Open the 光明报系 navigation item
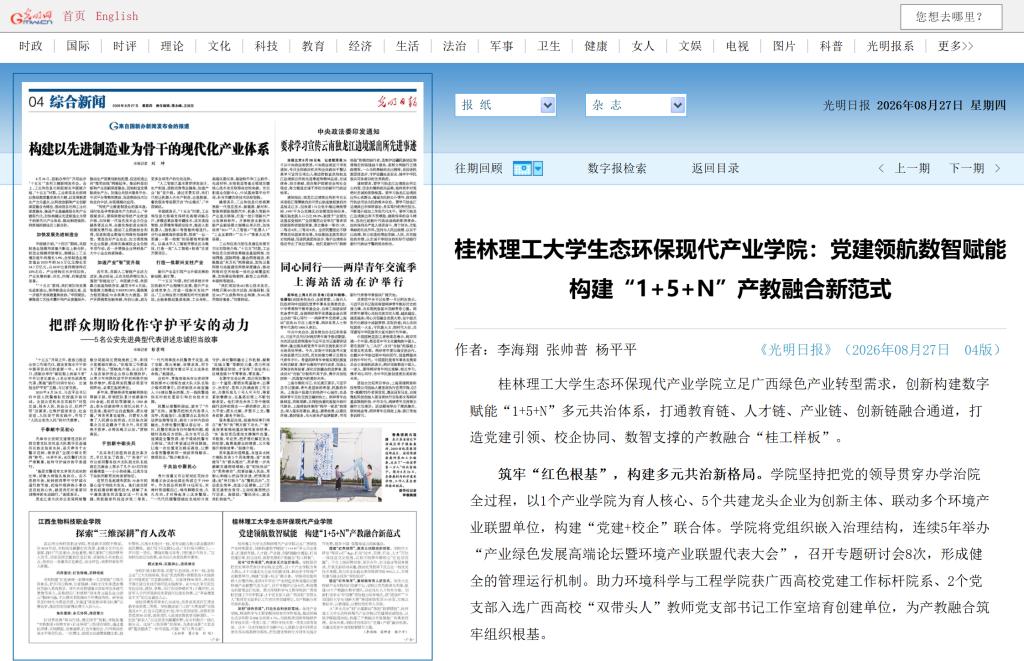1024x661 pixels. tap(890, 46)
